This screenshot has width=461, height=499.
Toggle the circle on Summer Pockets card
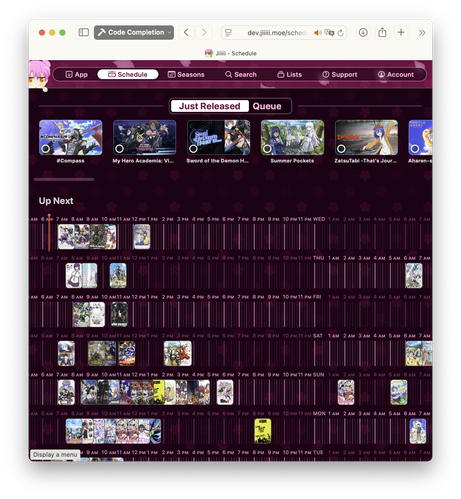tap(267, 149)
